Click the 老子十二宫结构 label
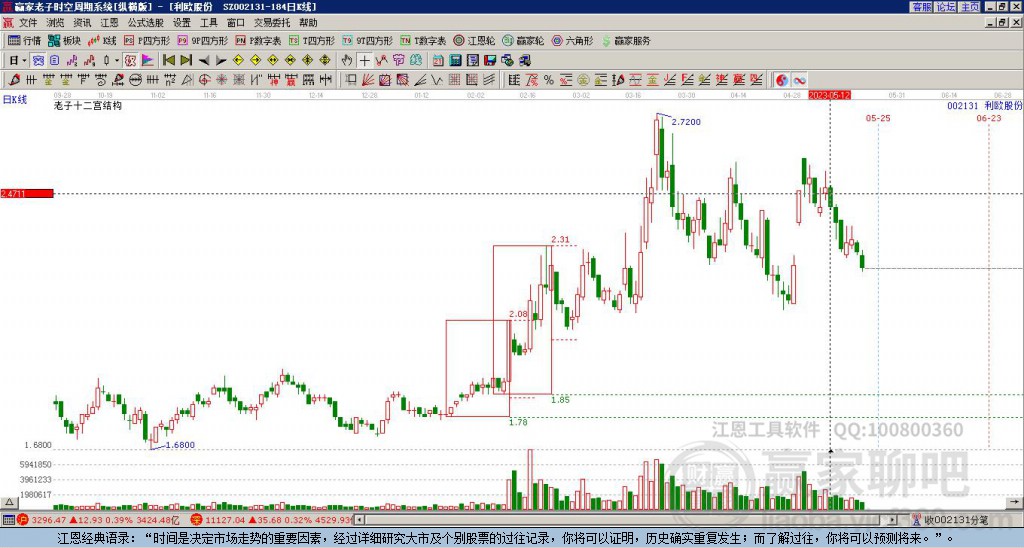Screen dimensions: 1024x548 click(x=88, y=105)
